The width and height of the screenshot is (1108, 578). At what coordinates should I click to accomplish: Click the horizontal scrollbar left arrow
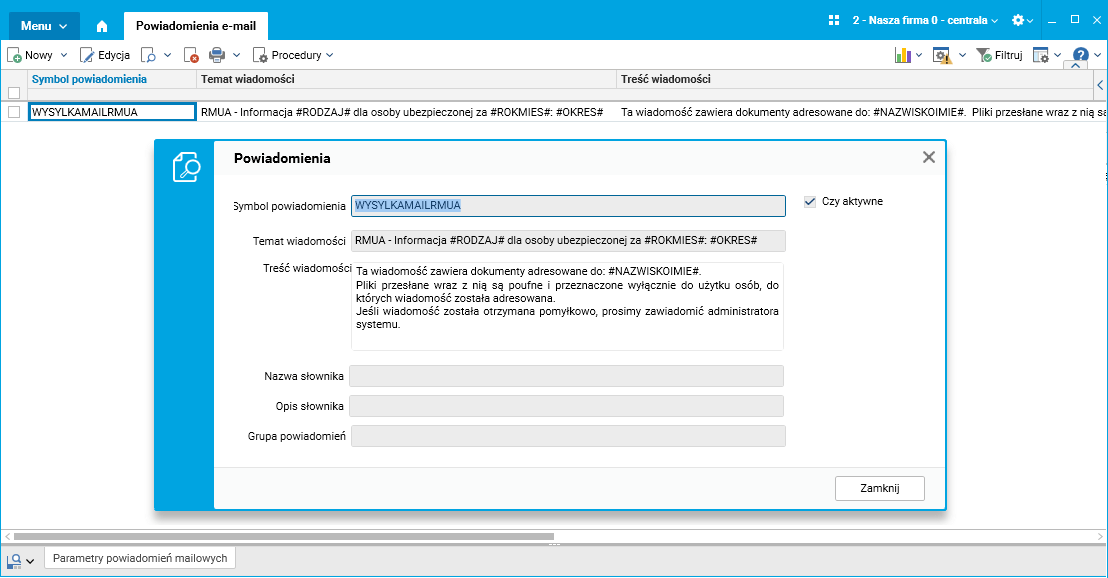coord(8,537)
